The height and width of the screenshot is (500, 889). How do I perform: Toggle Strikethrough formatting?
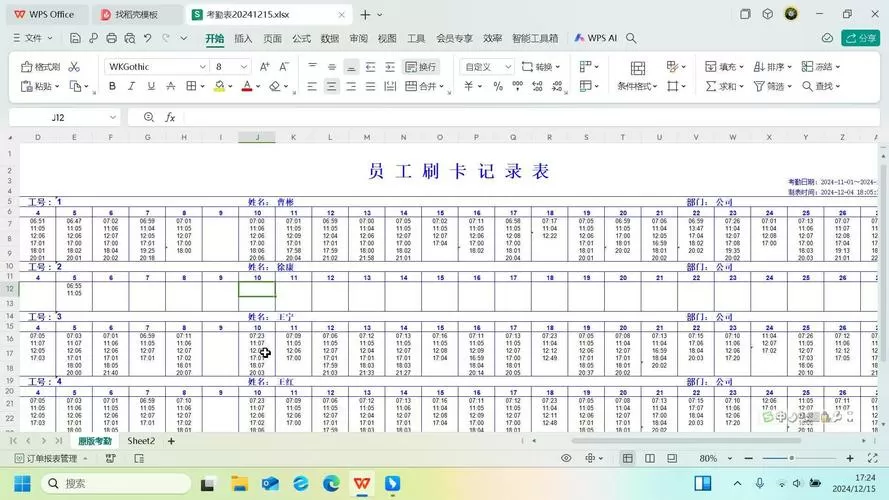click(170, 86)
